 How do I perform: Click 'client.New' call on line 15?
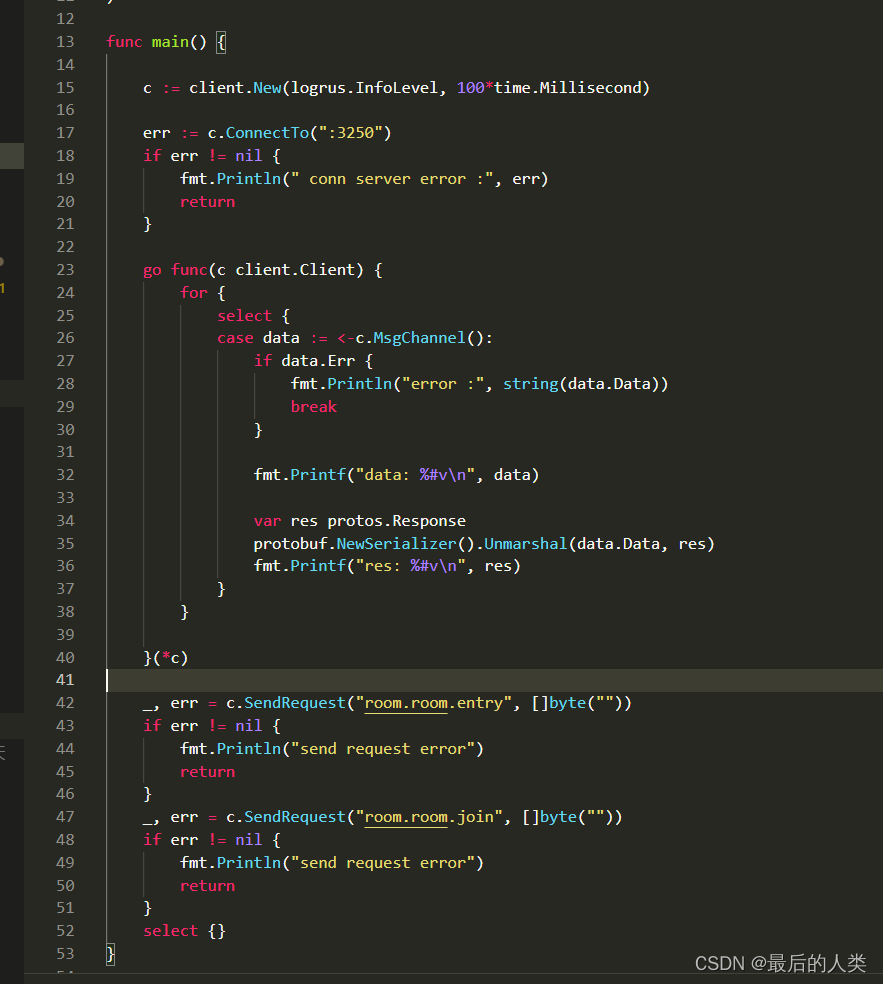coord(235,87)
